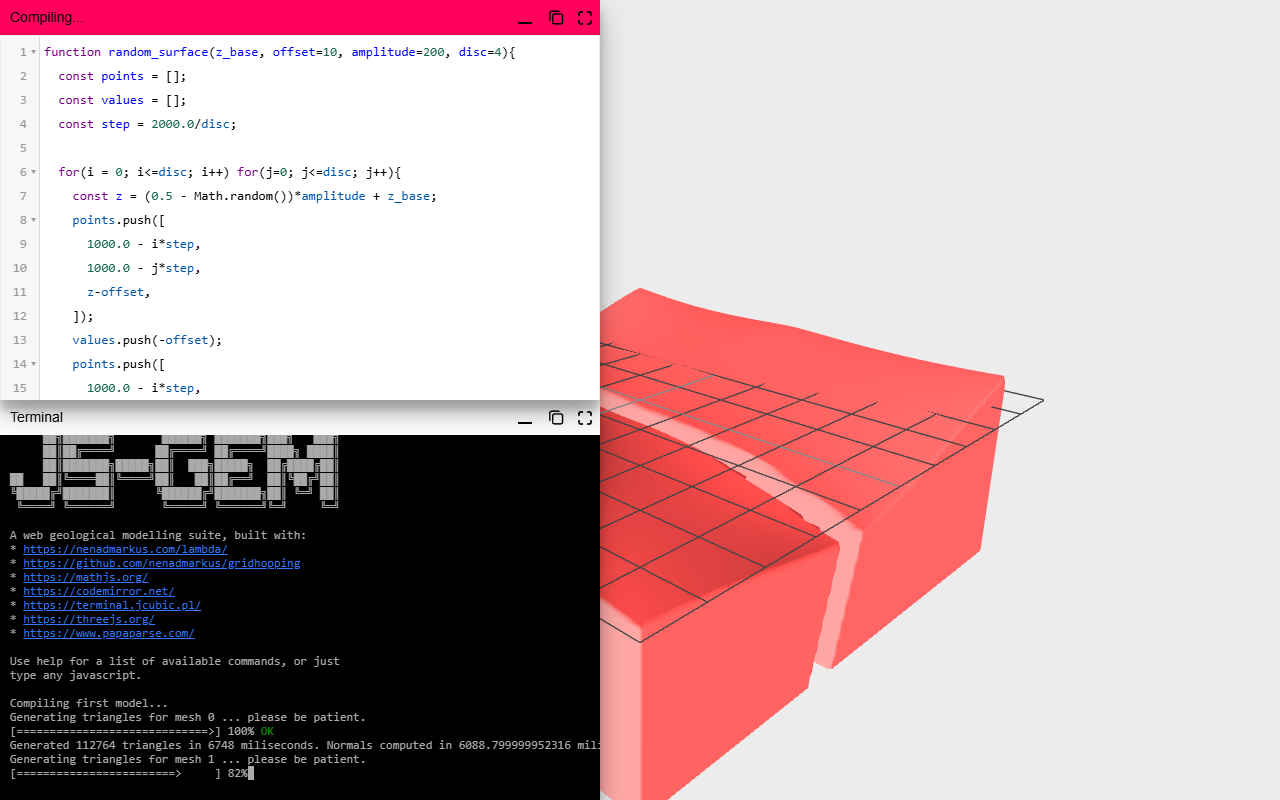Collapse code fold arrow on line 1
This screenshot has height=800, width=1280.
pos(33,52)
